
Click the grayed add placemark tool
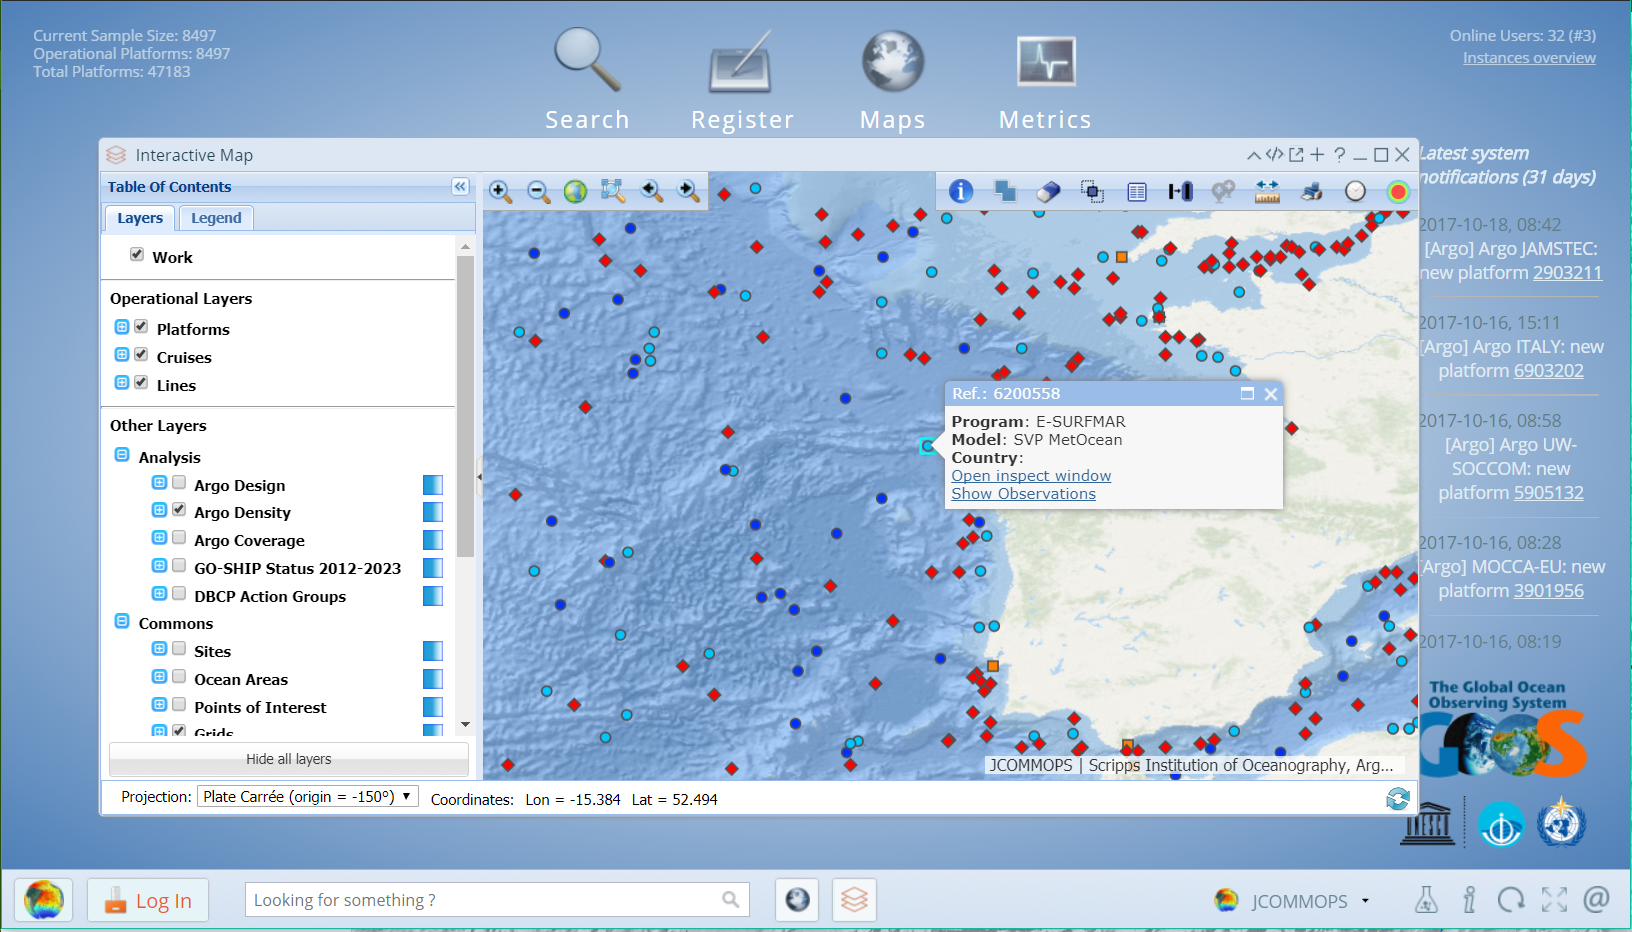1223,191
